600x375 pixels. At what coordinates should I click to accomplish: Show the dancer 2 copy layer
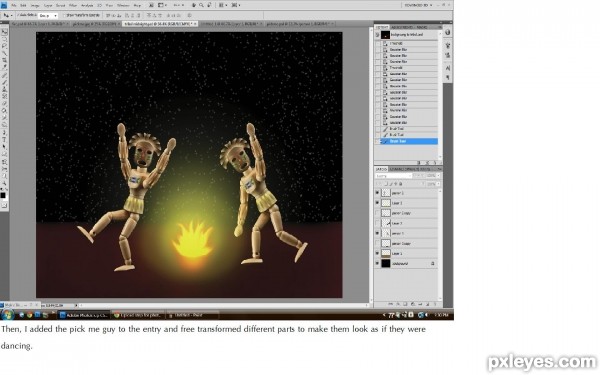378,213
